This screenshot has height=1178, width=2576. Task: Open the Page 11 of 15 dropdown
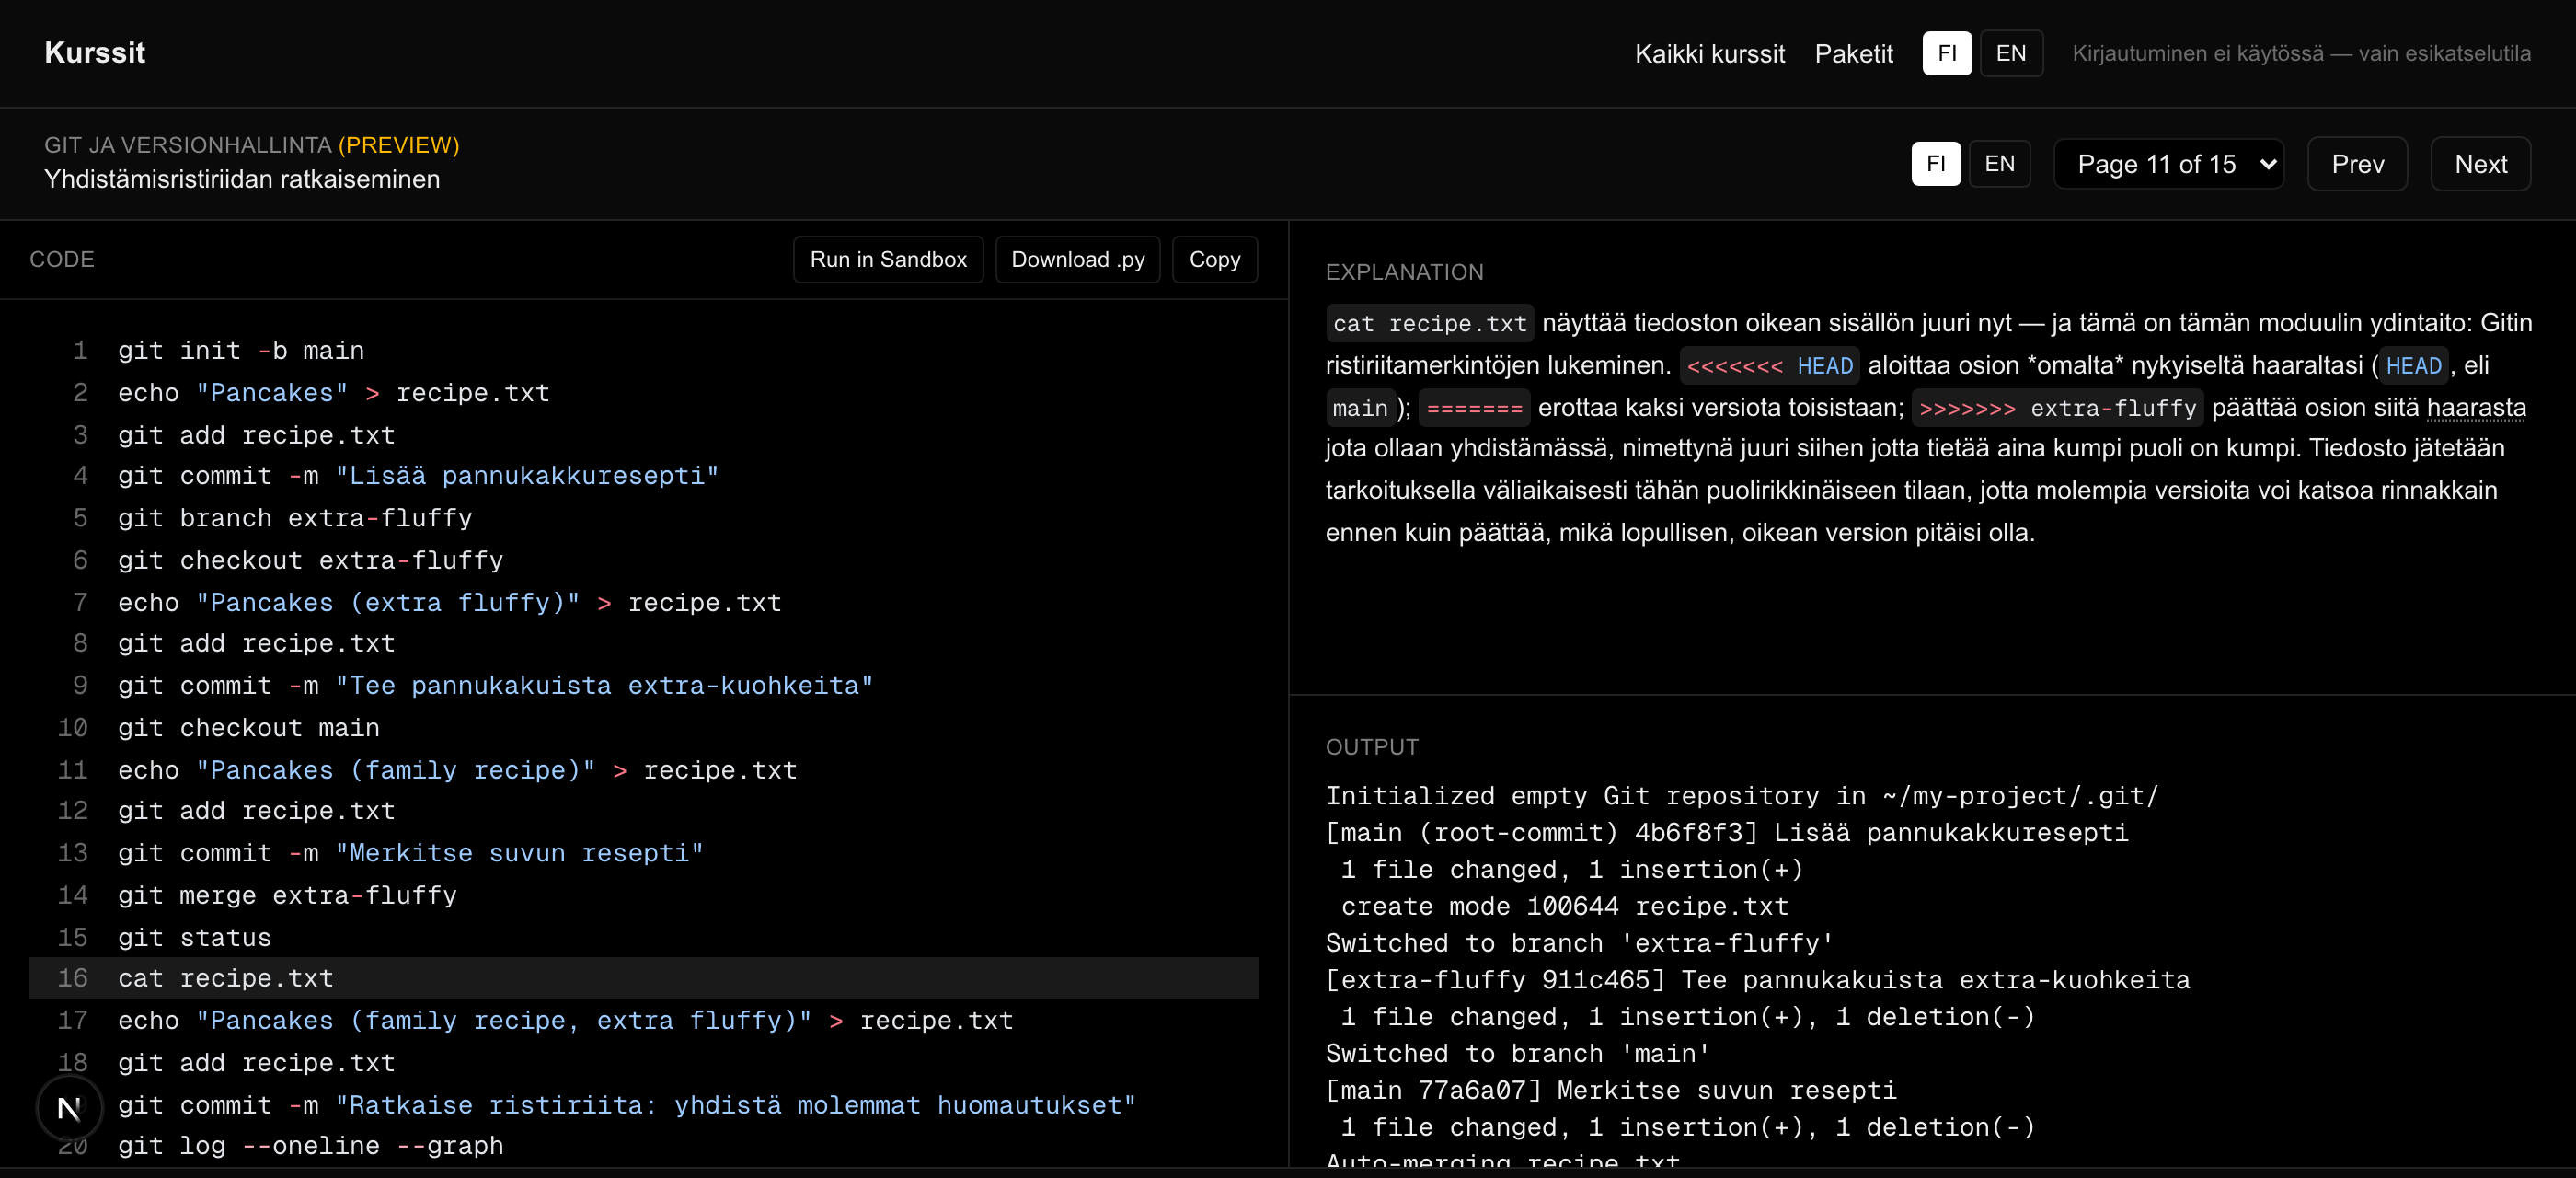(2168, 164)
